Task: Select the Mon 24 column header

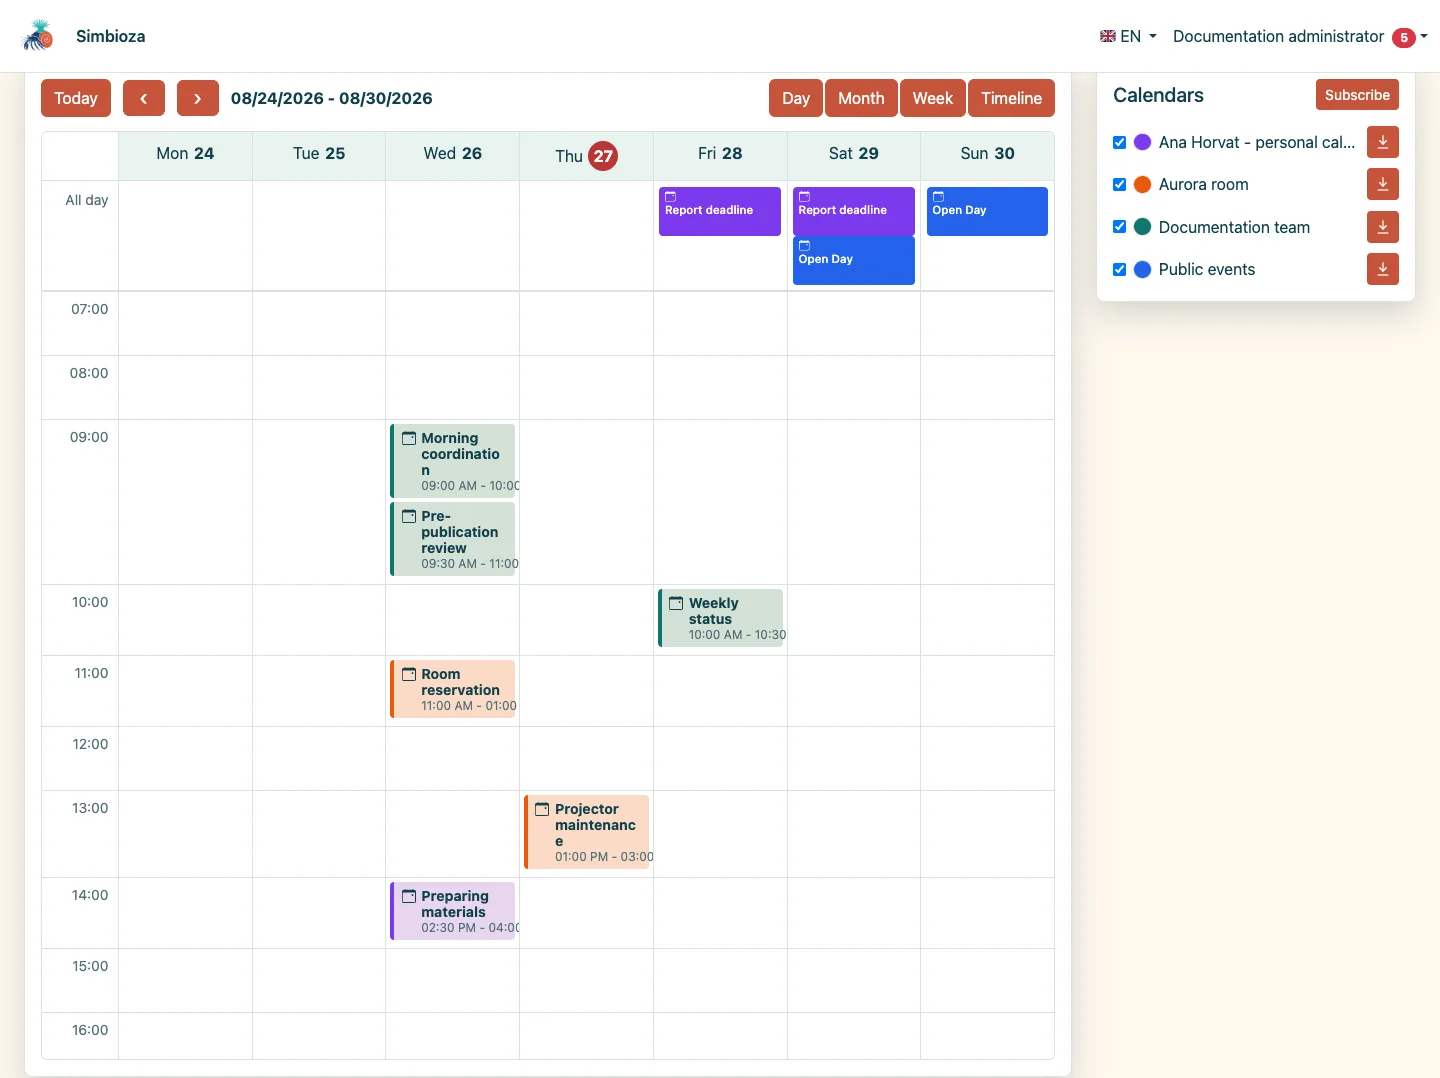Action: (x=185, y=154)
